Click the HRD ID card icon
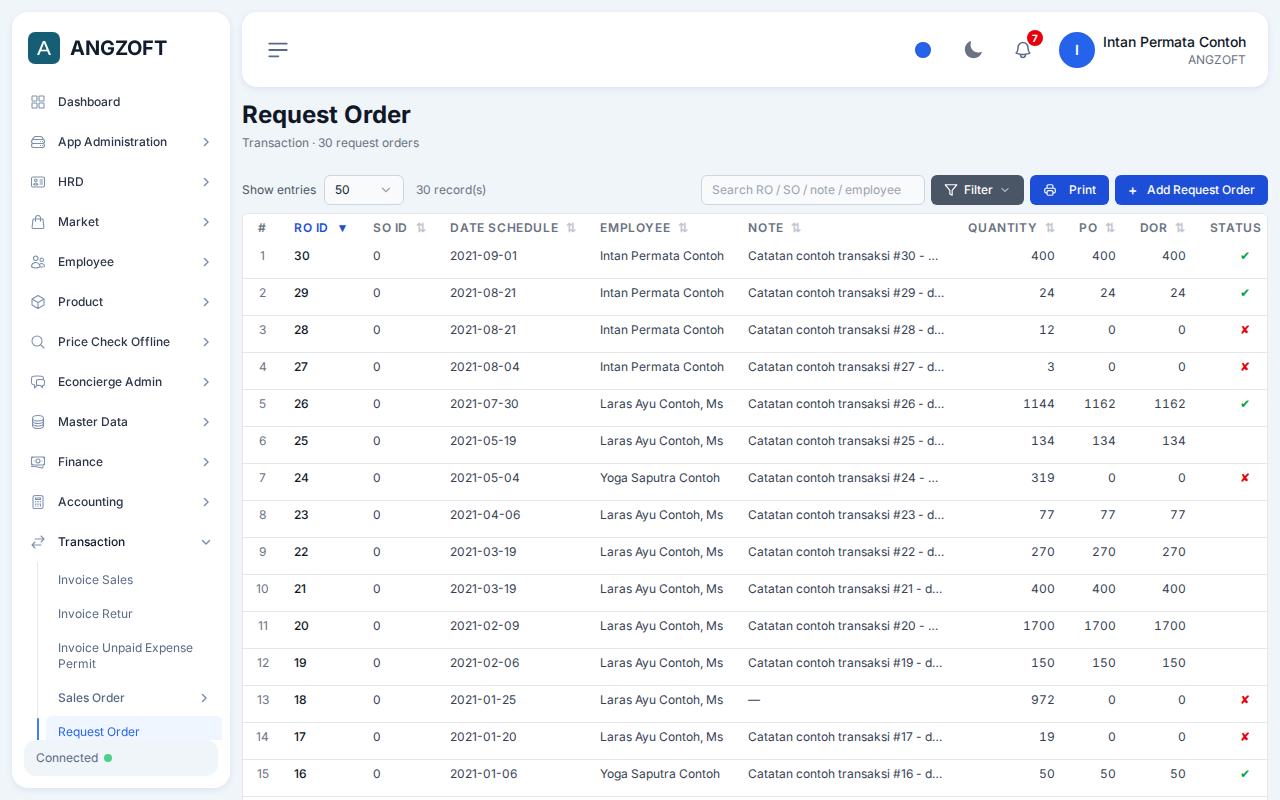This screenshot has height=800, width=1280. (38, 182)
